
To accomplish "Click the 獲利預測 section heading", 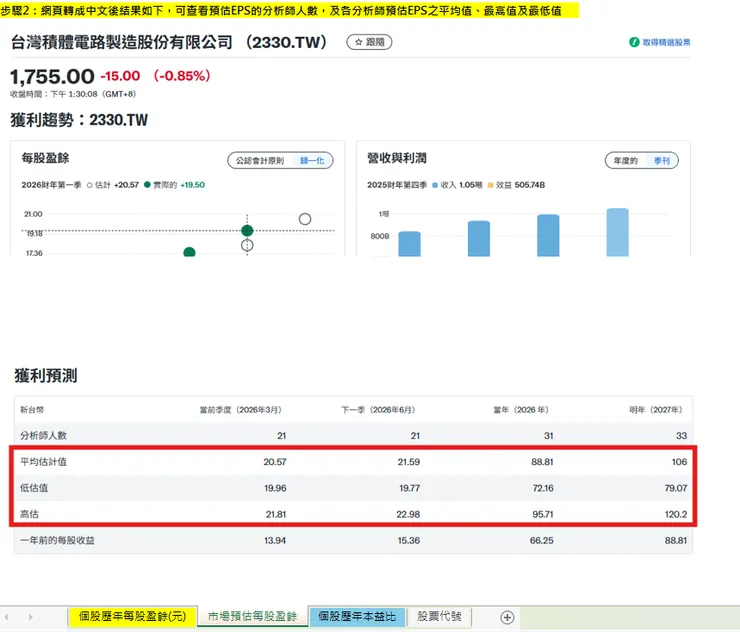I will (x=46, y=376).
